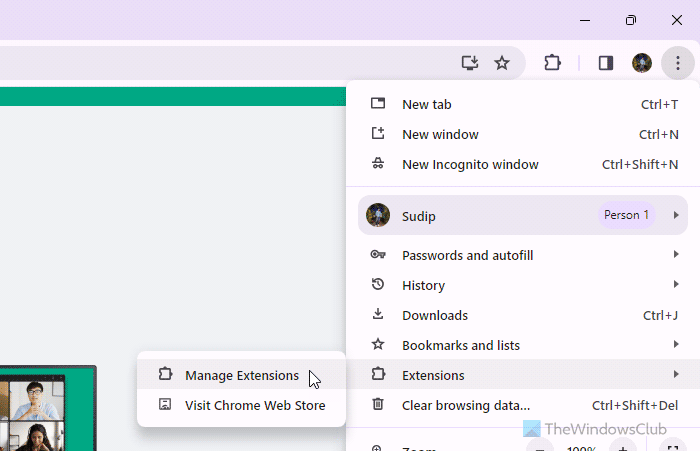700x451 pixels.
Task: Click the Install app icon in address bar
Action: 470,63
